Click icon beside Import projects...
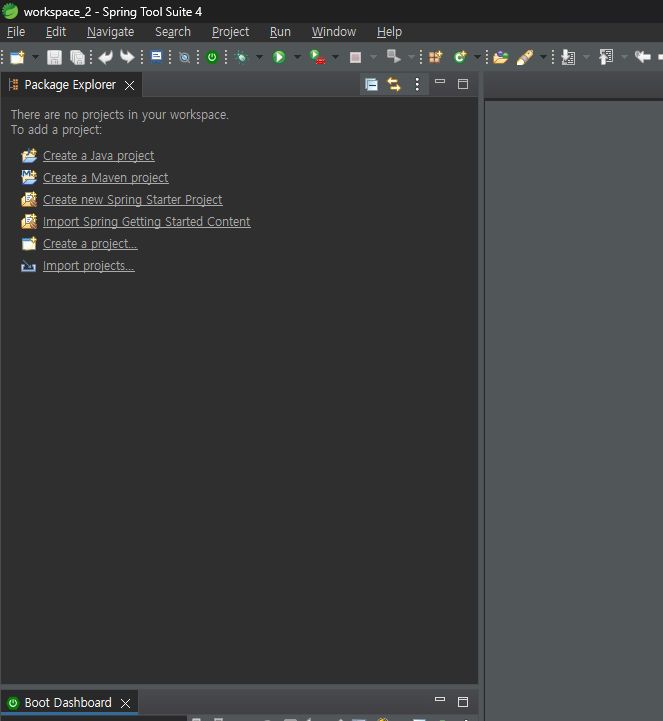This screenshot has width=663, height=721. pyautogui.click(x=29, y=266)
